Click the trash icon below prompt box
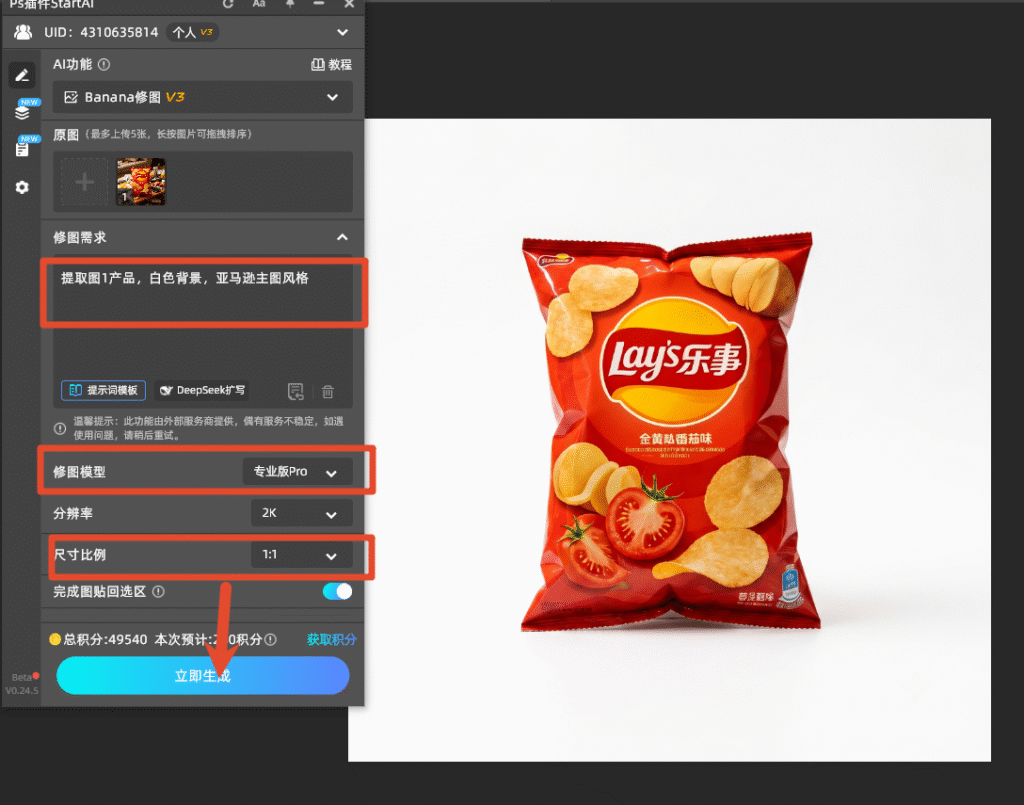 tap(328, 391)
